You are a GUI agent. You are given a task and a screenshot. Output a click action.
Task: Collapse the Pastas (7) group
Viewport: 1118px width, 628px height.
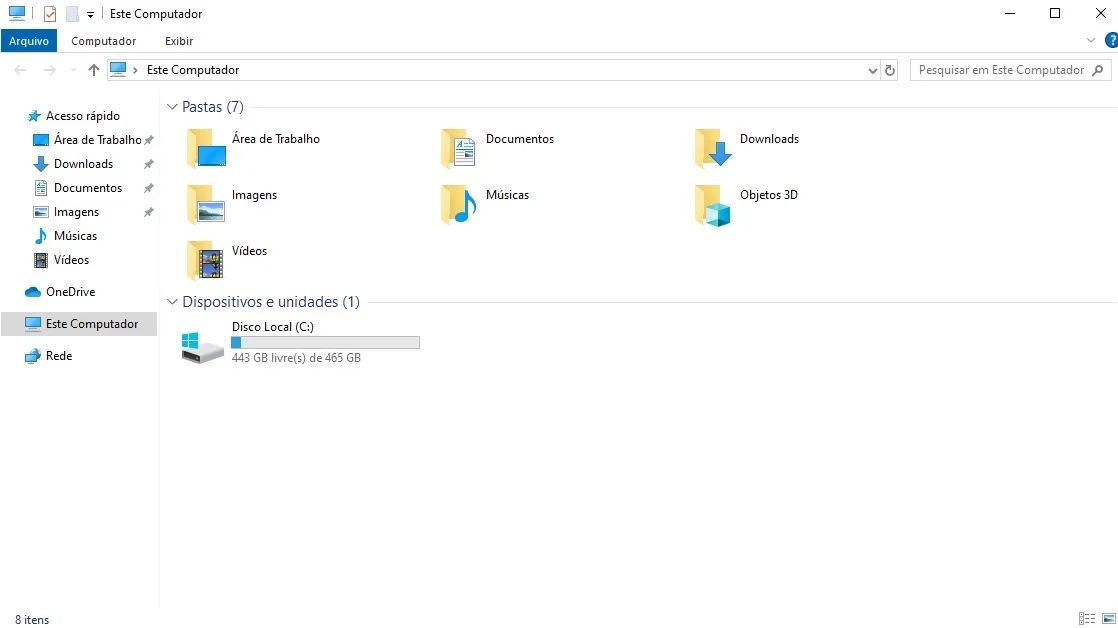pos(172,107)
